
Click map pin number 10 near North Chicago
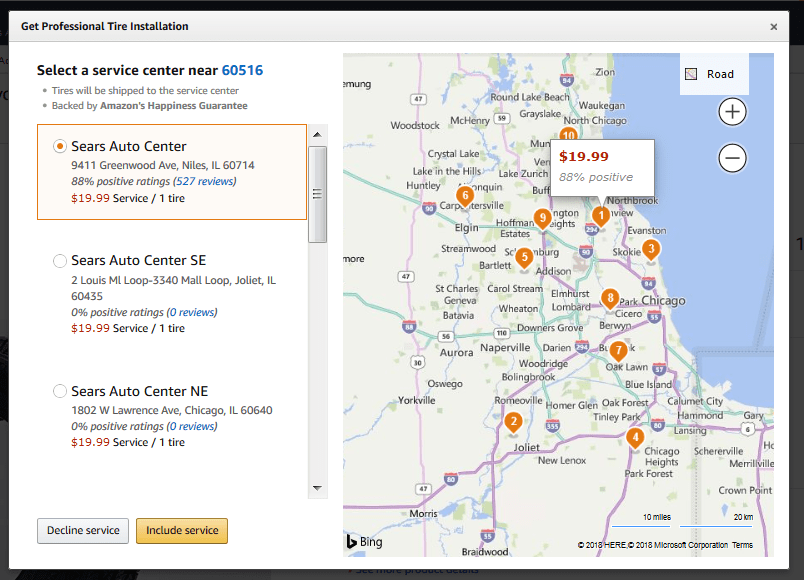pos(568,134)
